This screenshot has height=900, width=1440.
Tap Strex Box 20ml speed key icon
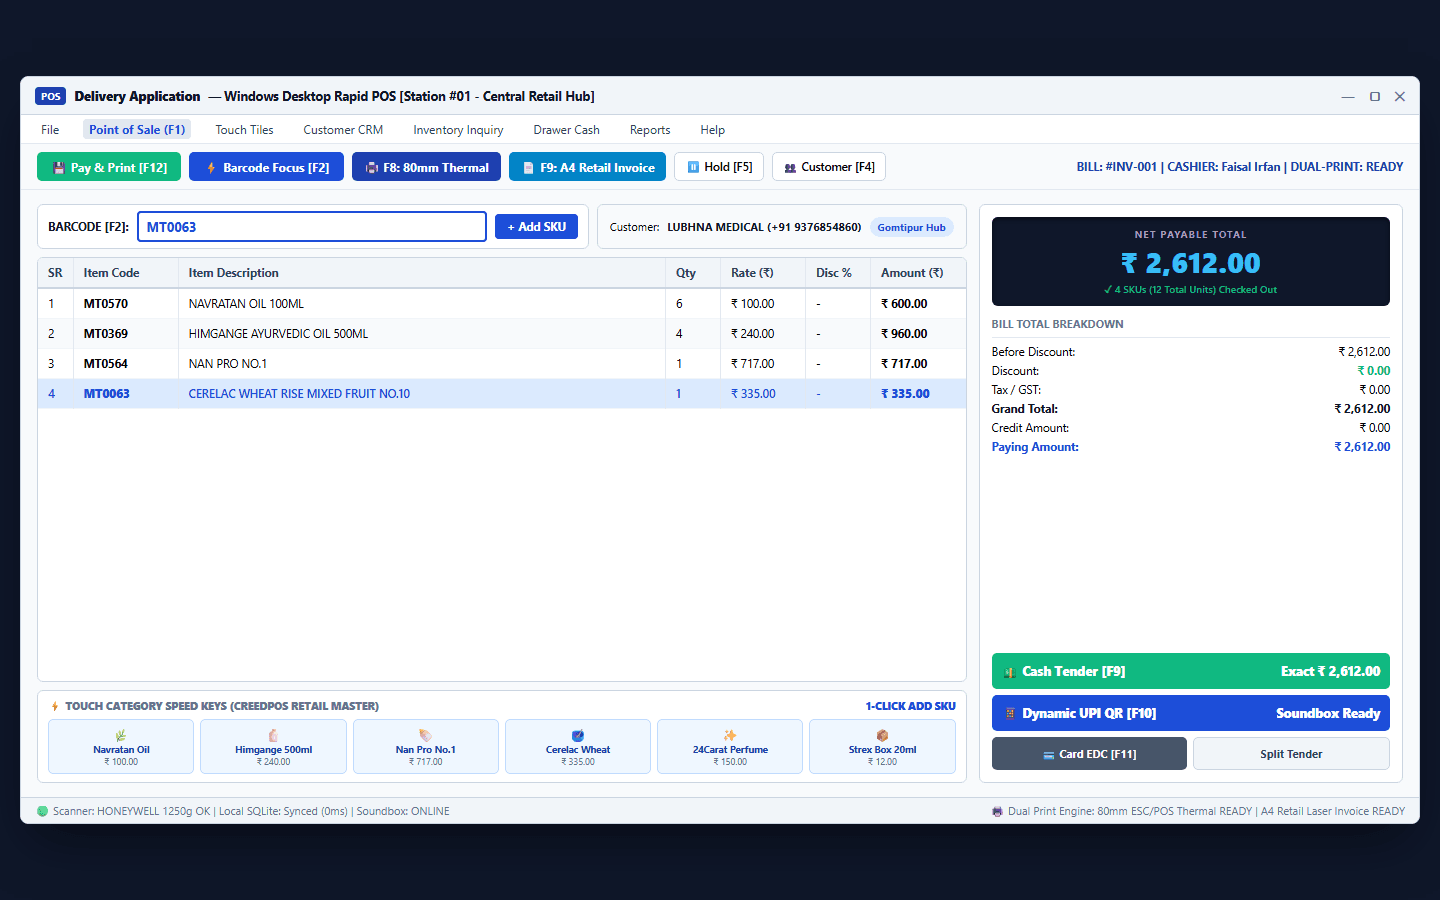(x=882, y=735)
